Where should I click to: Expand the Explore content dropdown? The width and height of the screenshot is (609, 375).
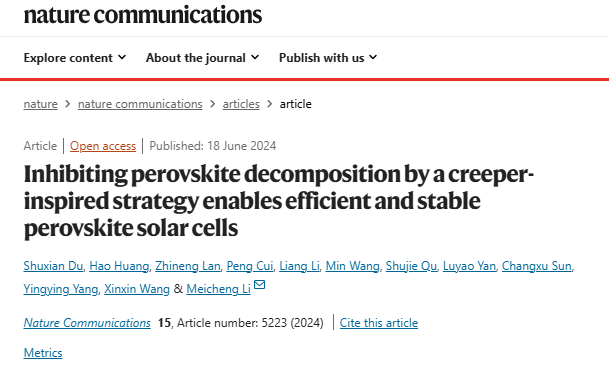pyautogui.click(x=75, y=58)
